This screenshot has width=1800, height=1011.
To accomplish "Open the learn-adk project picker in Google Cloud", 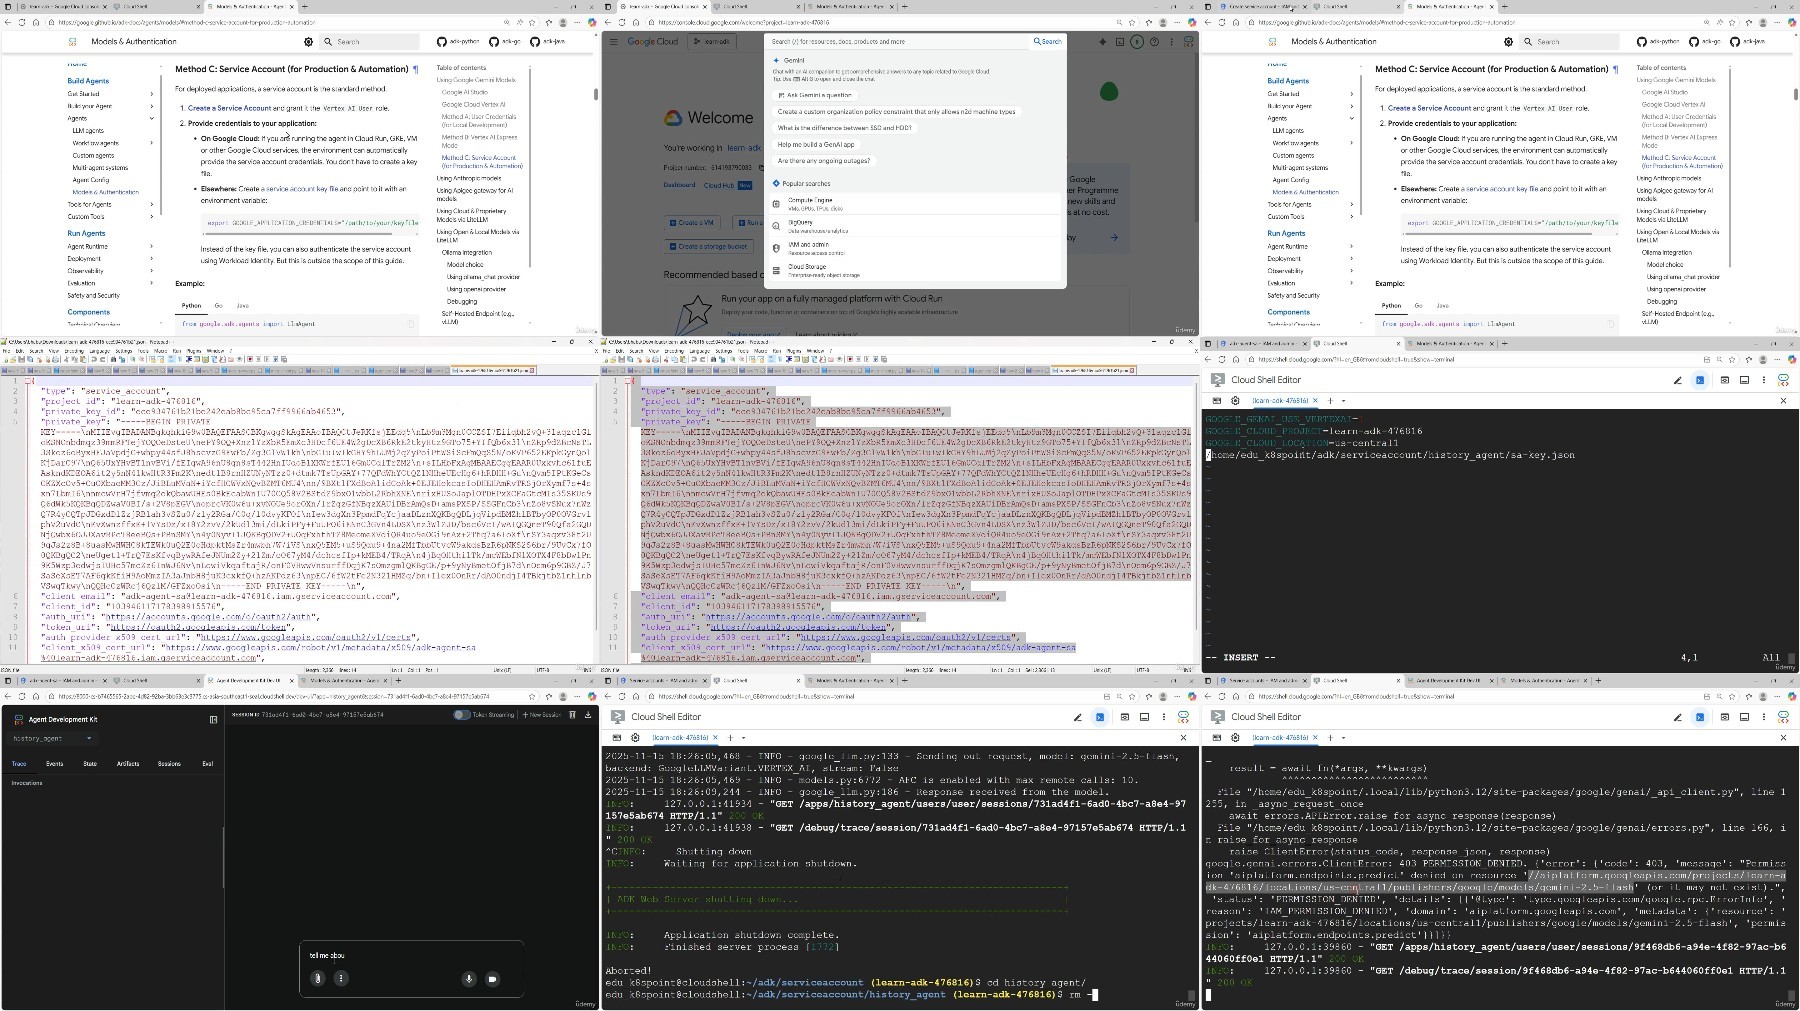I will click(x=711, y=42).
